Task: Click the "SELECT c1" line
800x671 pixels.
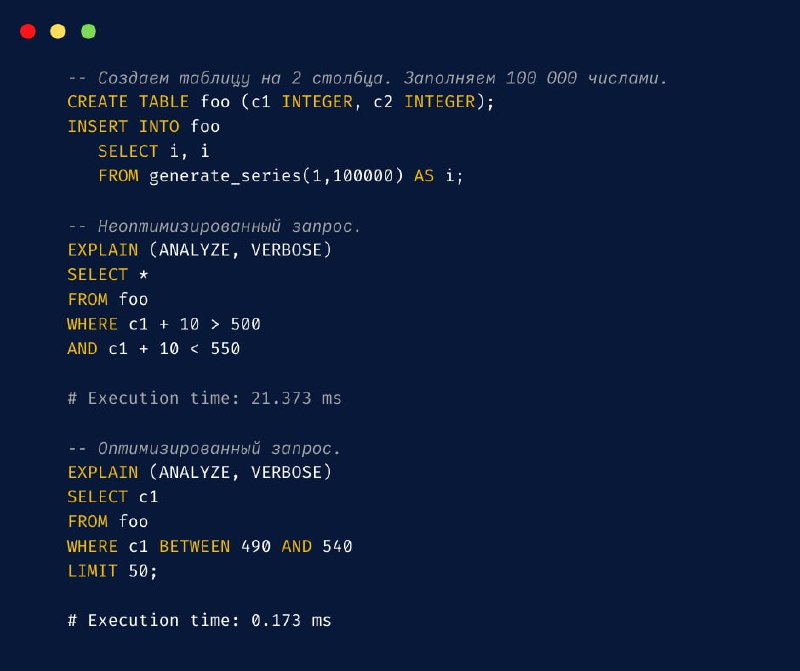Action: [112, 497]
